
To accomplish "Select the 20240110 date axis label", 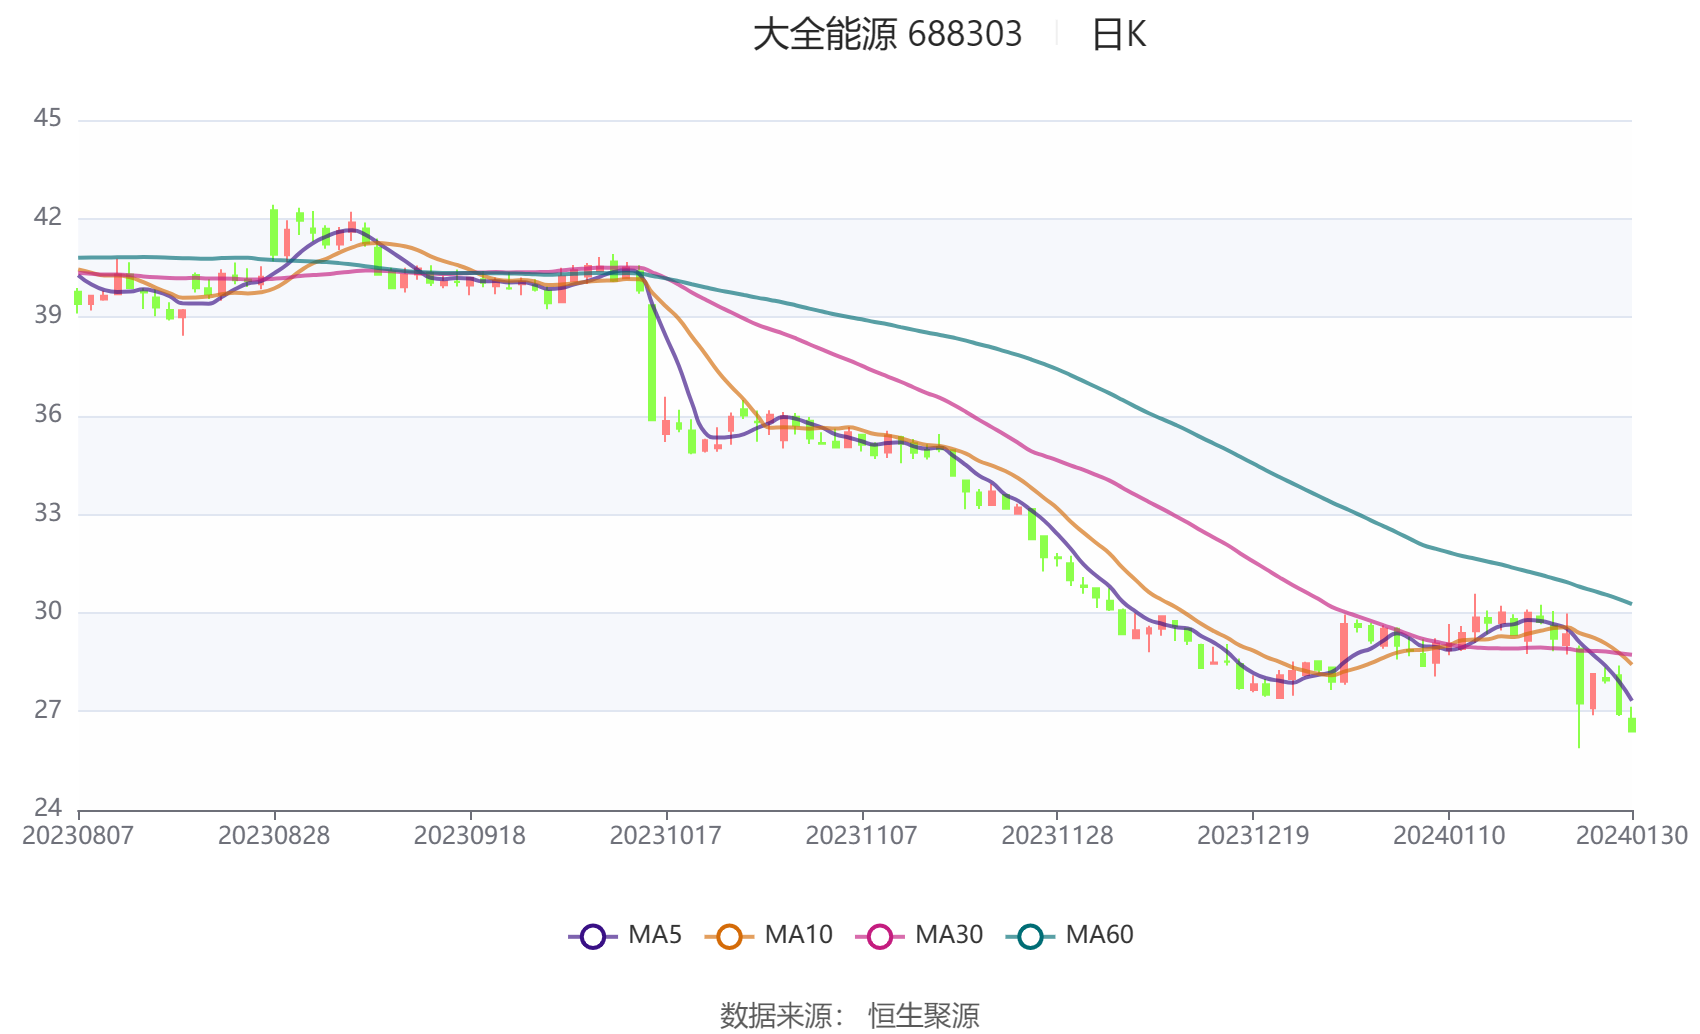I will pyautogui.click(x=1449, y=835).
